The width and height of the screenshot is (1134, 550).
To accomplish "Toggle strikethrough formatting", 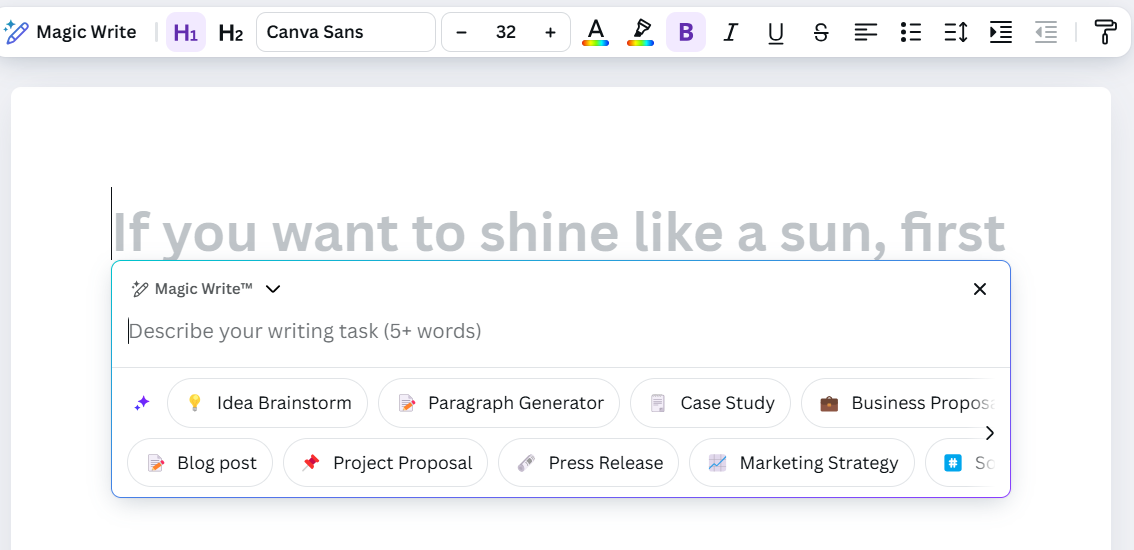I will point(821,32).
